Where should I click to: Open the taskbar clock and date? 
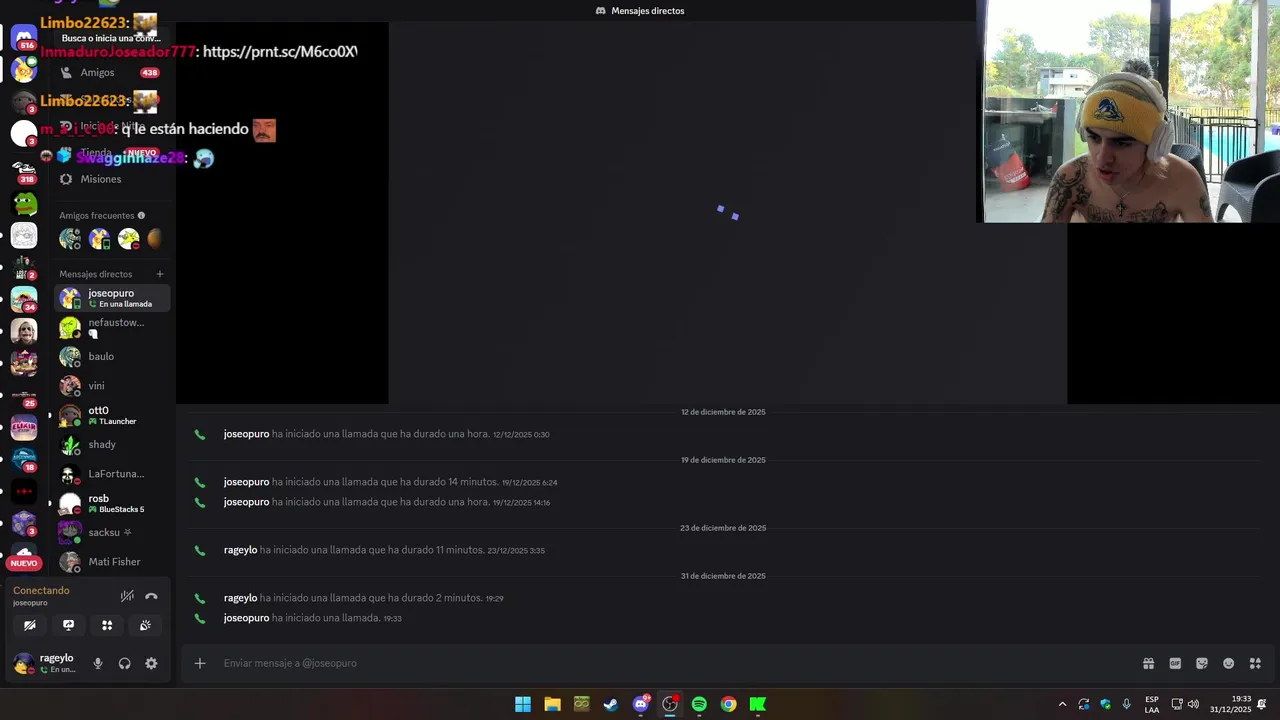pos(1230,704)
